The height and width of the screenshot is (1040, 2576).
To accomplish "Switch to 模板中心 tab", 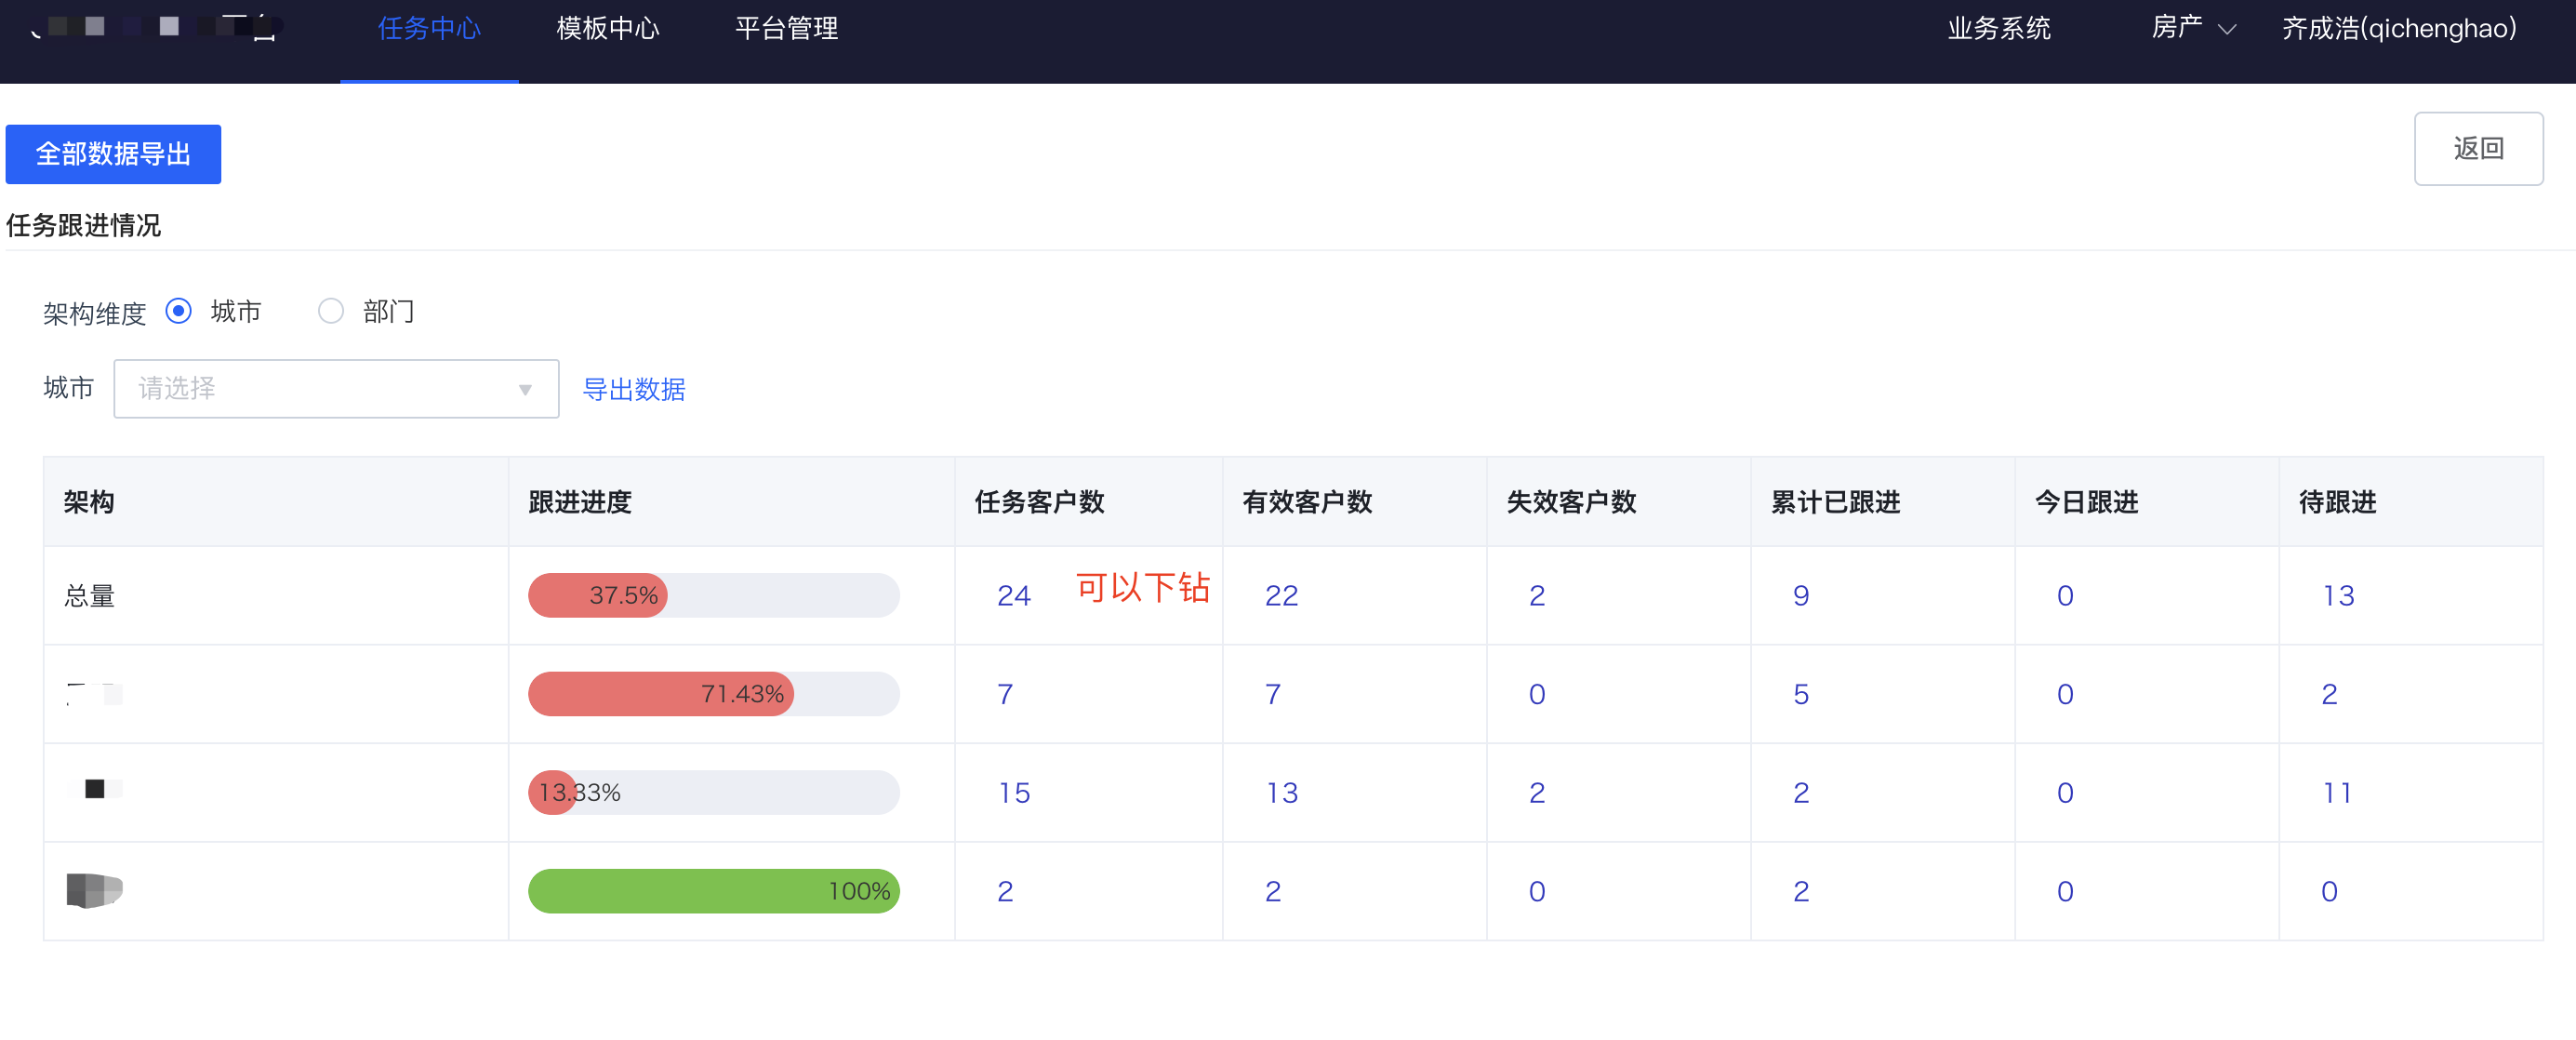I will coord(608,28).
